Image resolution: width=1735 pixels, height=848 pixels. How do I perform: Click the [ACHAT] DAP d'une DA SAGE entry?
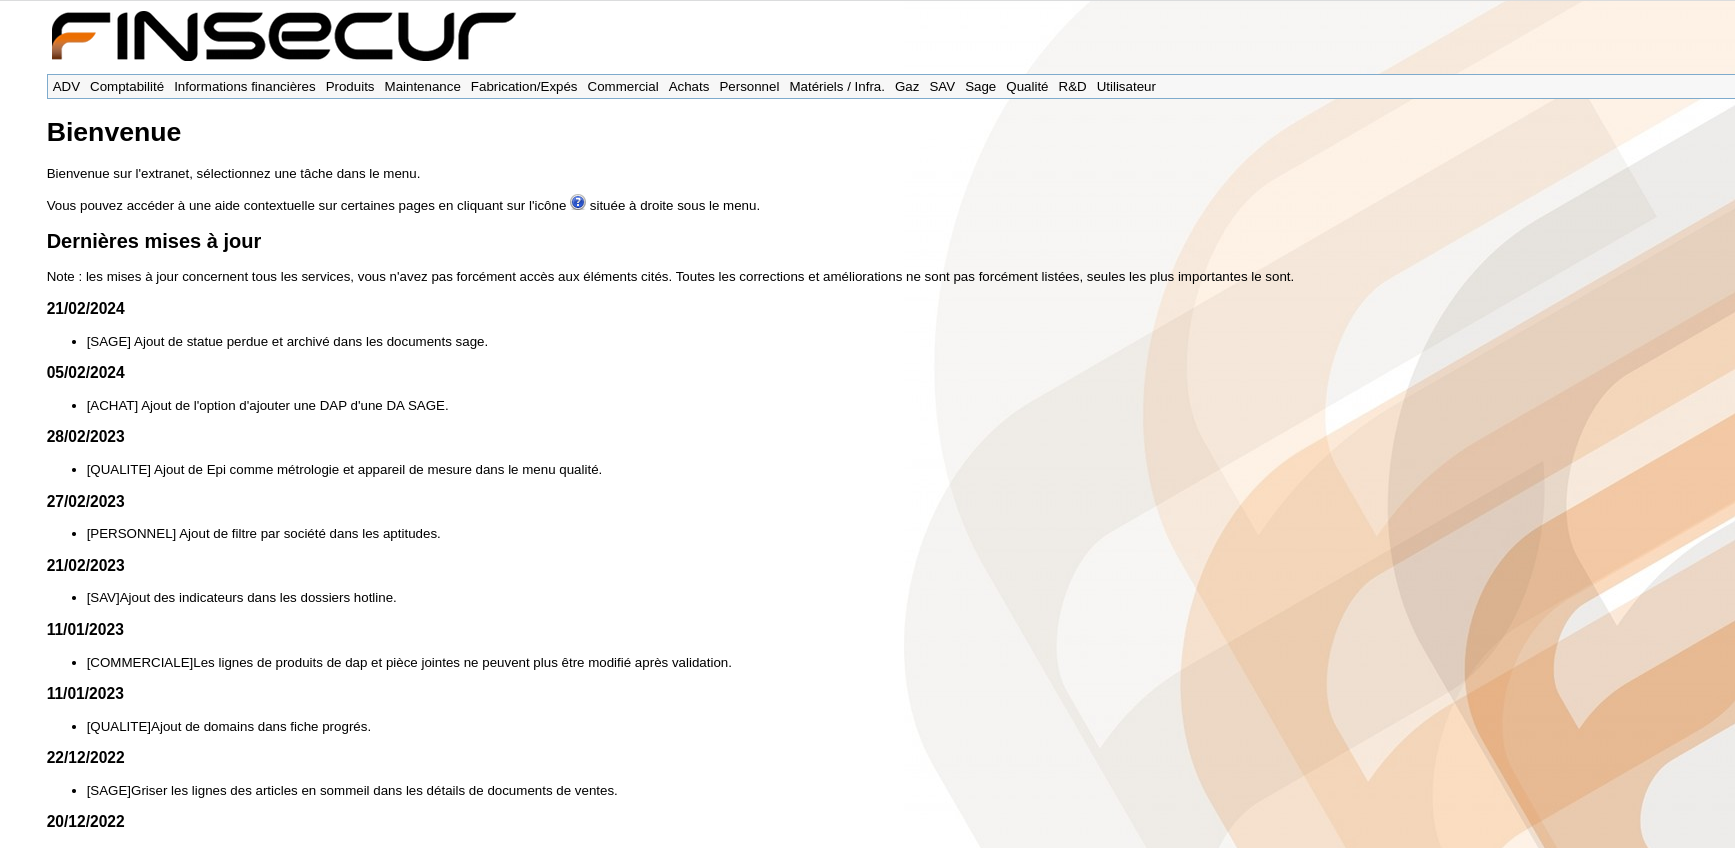(268, 406)
